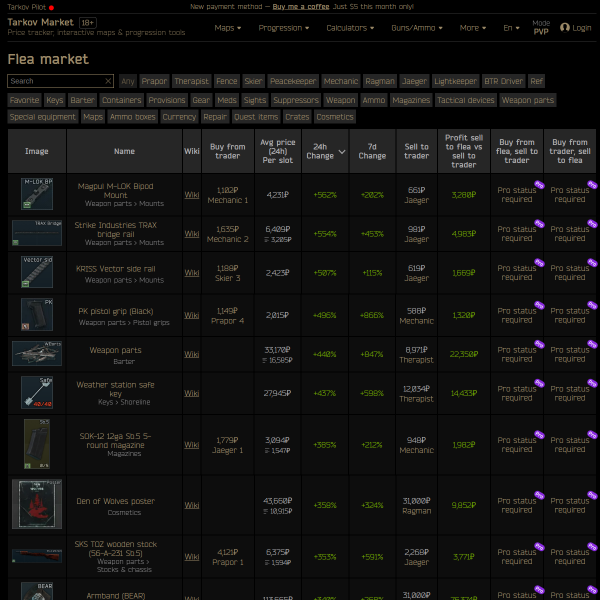This screenshot has width=600, height=600.
Task: Sort by Avg price (24h) column header
Action: pyautogui.click(x=278, y=151)
